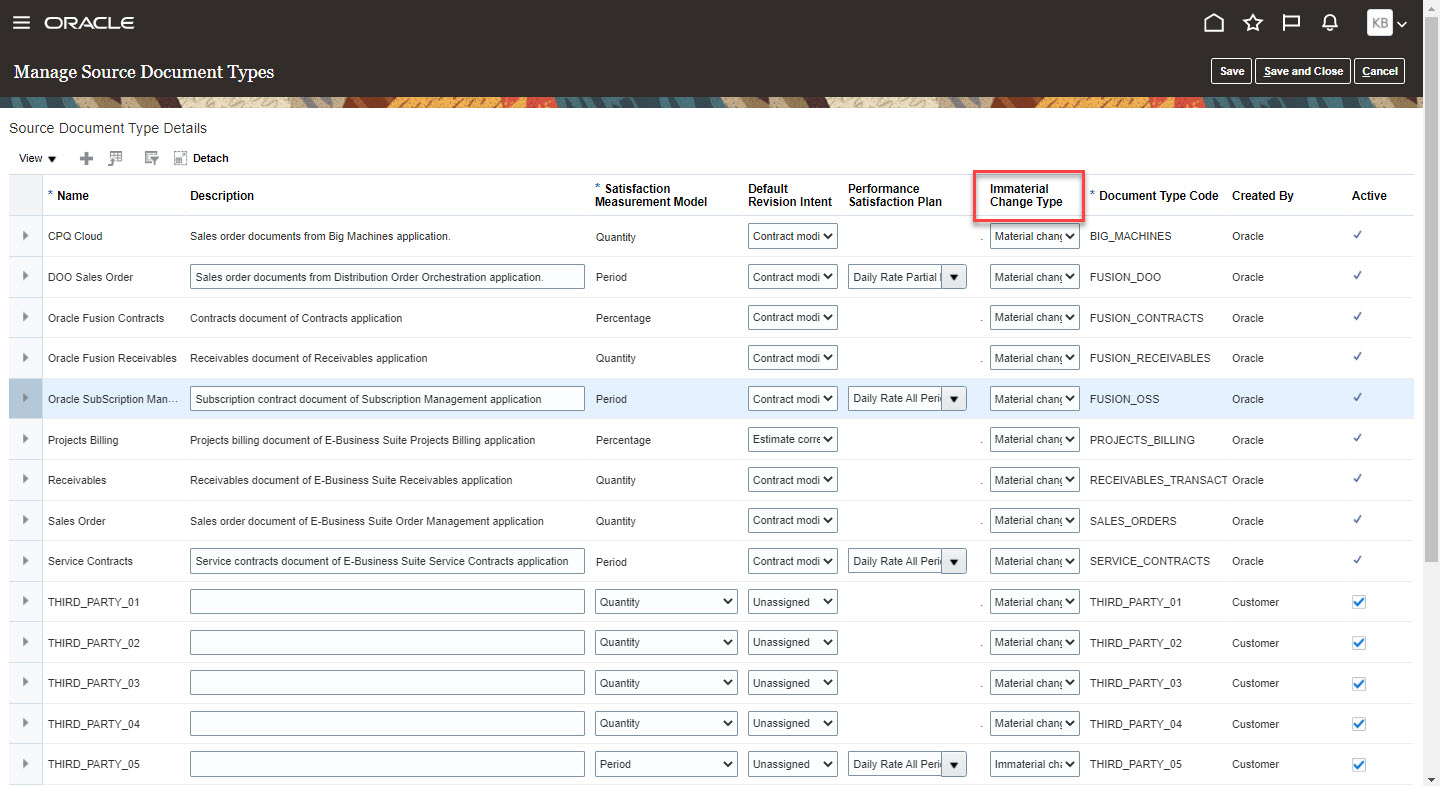Open Satisfaction Measurement Model dropdown for THIRD_PARTY_02
The height and width of the screenshot is (786, 1440).
click(666, 643)
